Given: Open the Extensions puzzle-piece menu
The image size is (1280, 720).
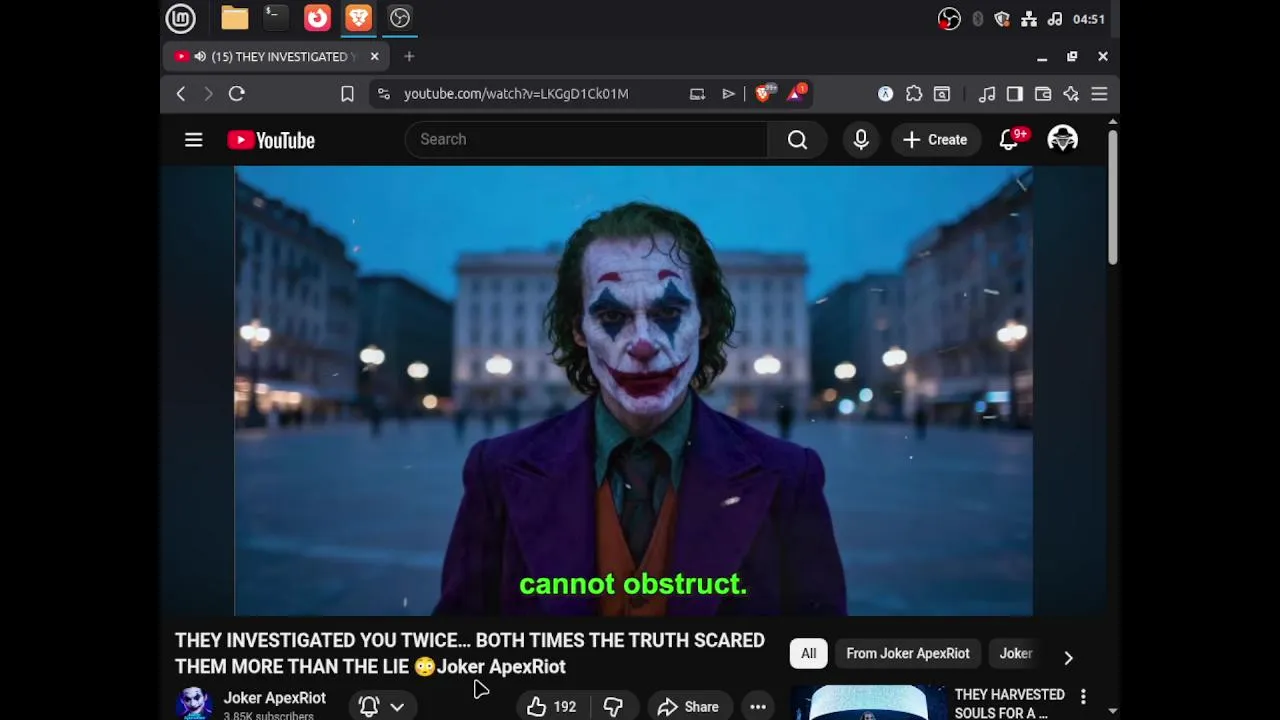Looking at the screenshot, I should pos(914,94).
